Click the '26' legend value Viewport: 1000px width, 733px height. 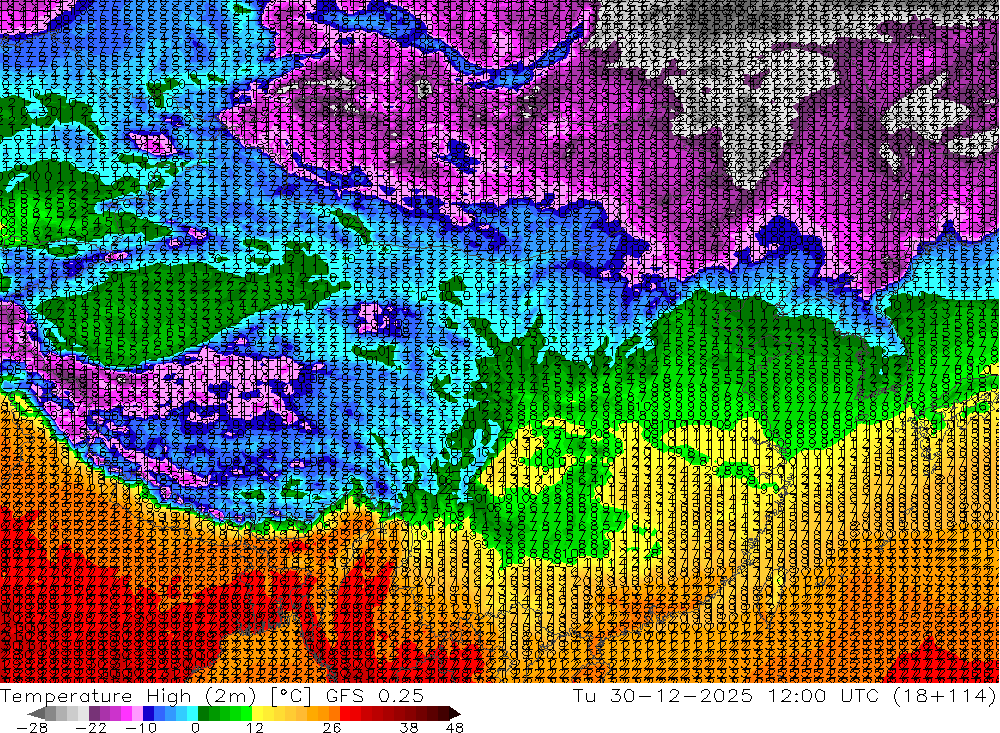(332, 727)
